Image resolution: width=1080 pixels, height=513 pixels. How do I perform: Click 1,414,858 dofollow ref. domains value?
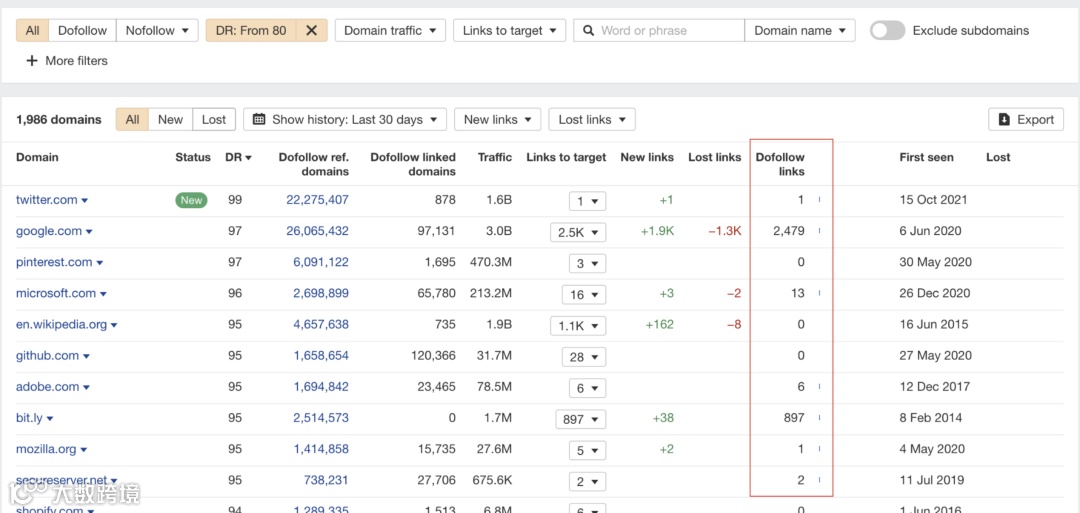click(321, 449)
